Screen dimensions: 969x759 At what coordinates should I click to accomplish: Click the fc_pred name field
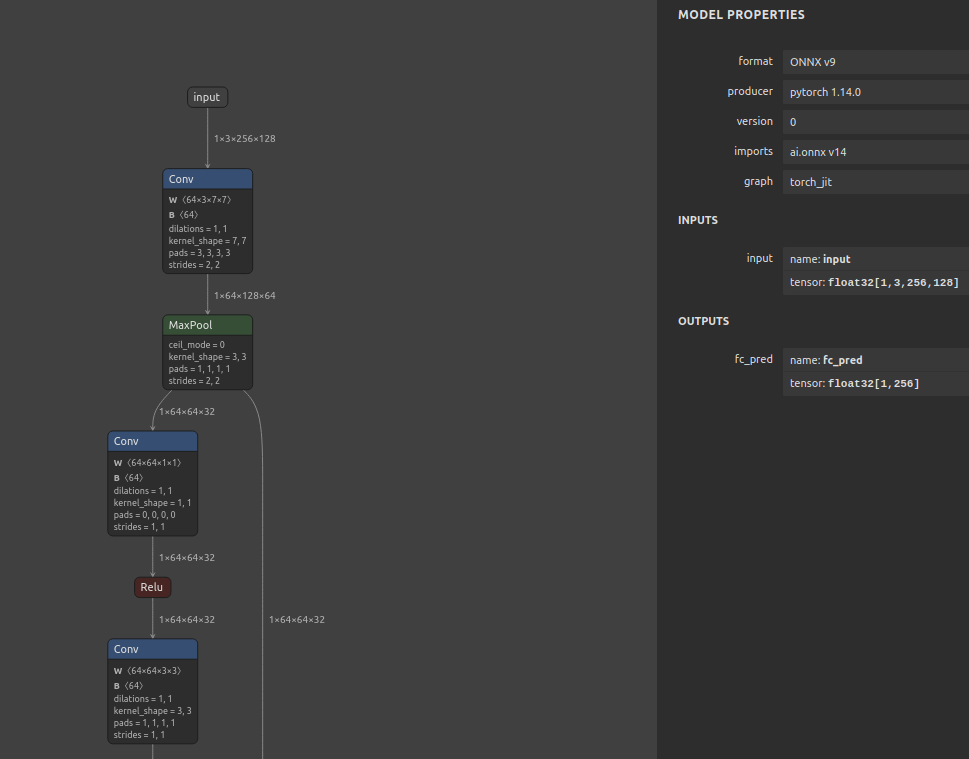[874, 360]
